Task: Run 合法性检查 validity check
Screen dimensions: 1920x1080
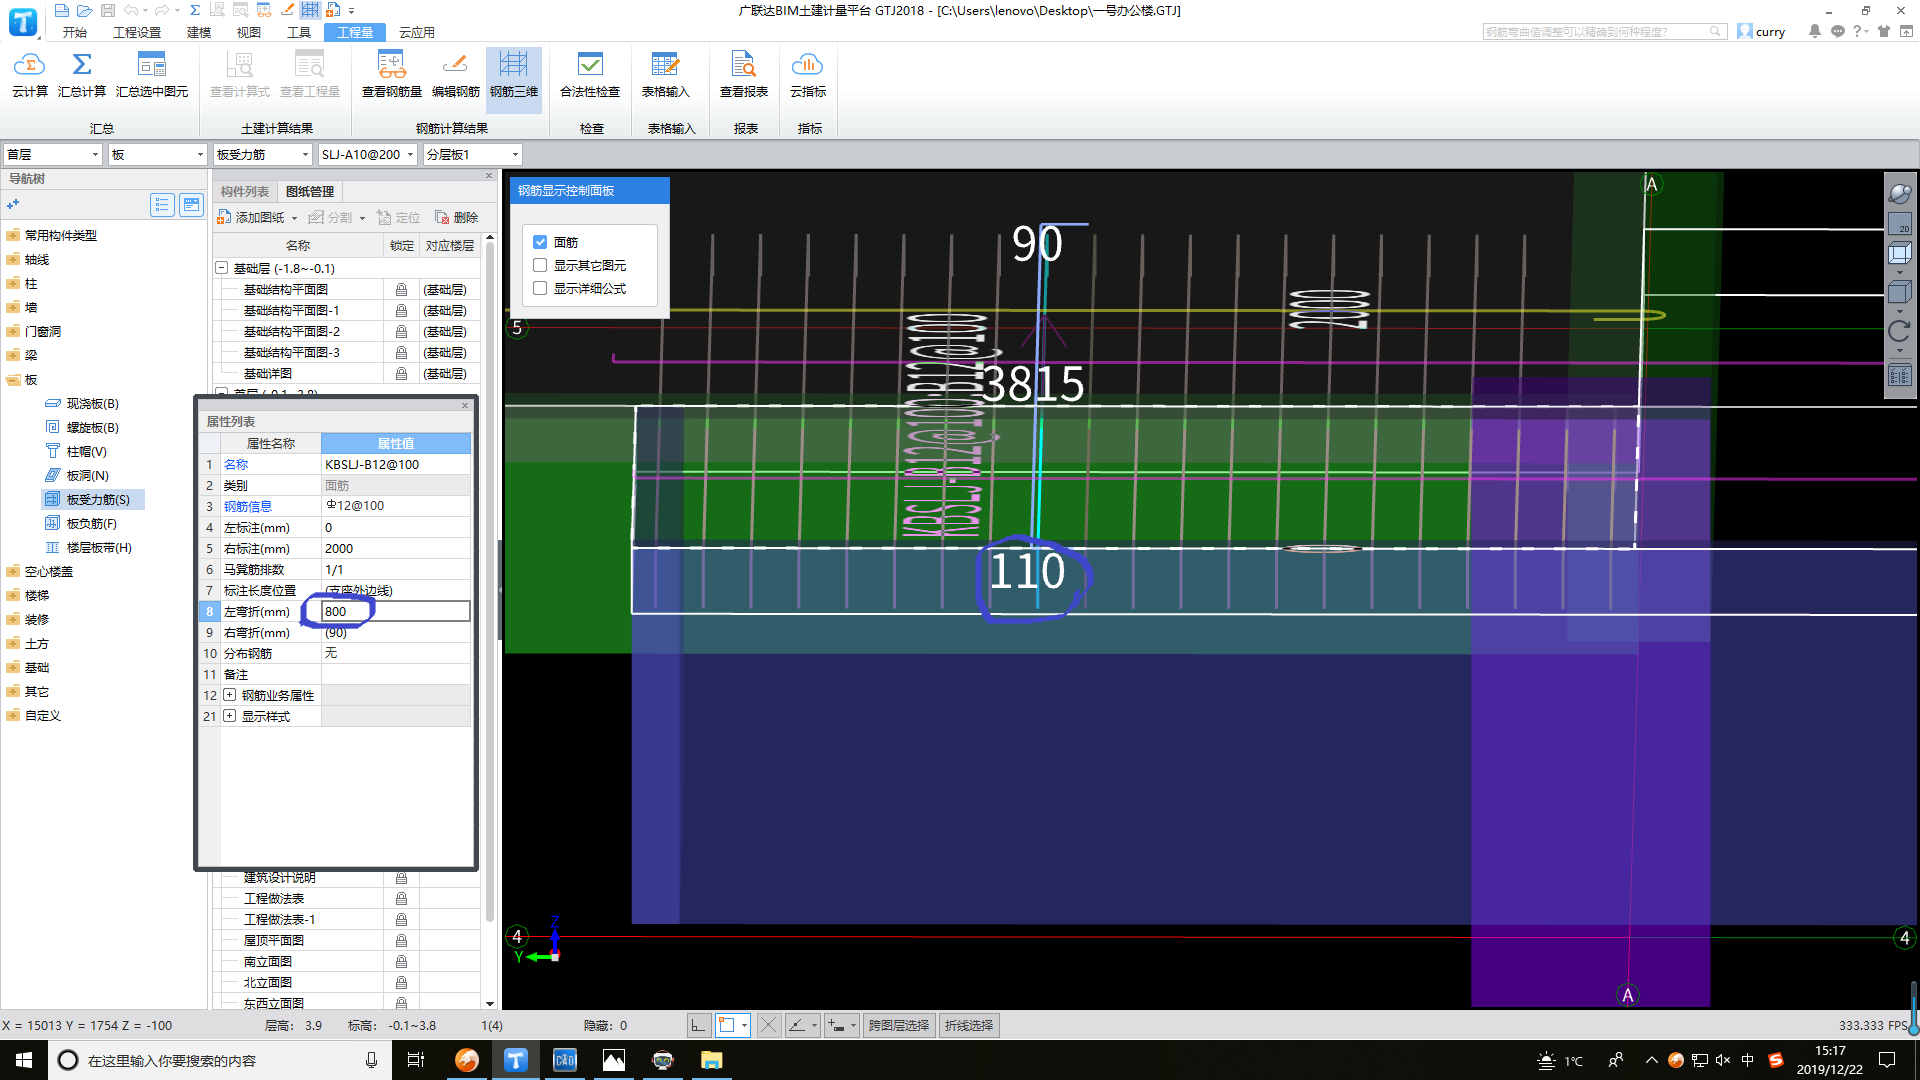Action: (x=590, y=75)
